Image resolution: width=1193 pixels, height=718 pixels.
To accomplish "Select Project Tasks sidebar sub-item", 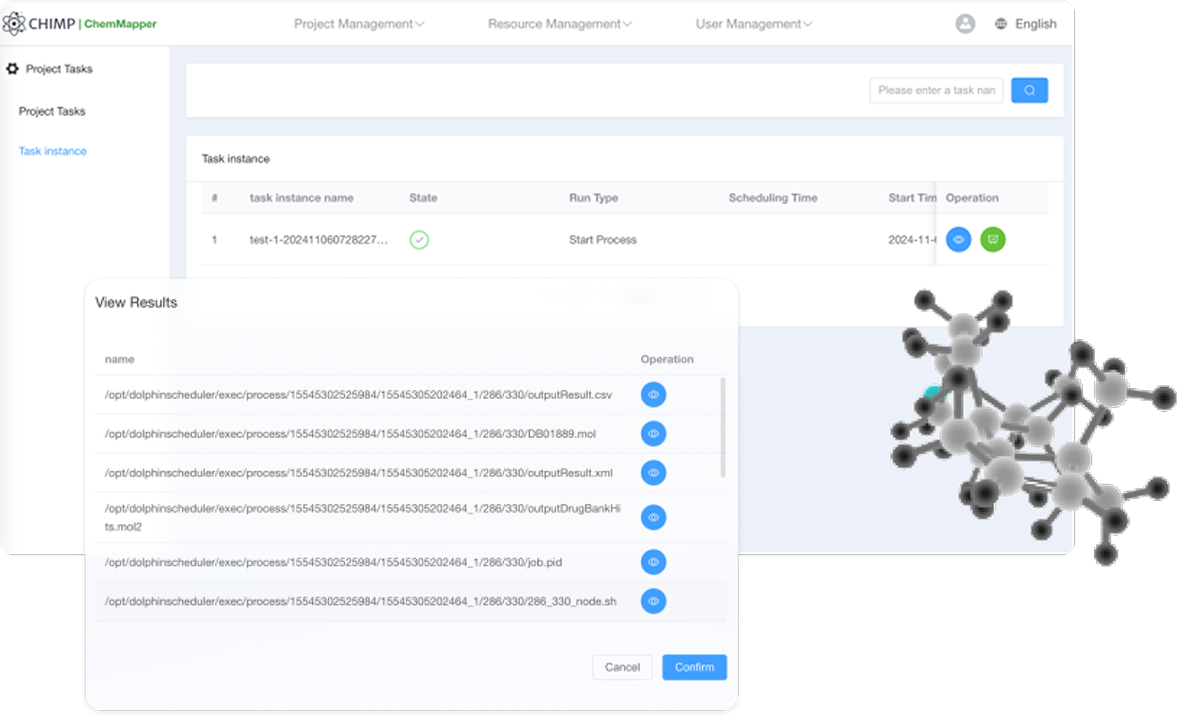I will (52, 111).
